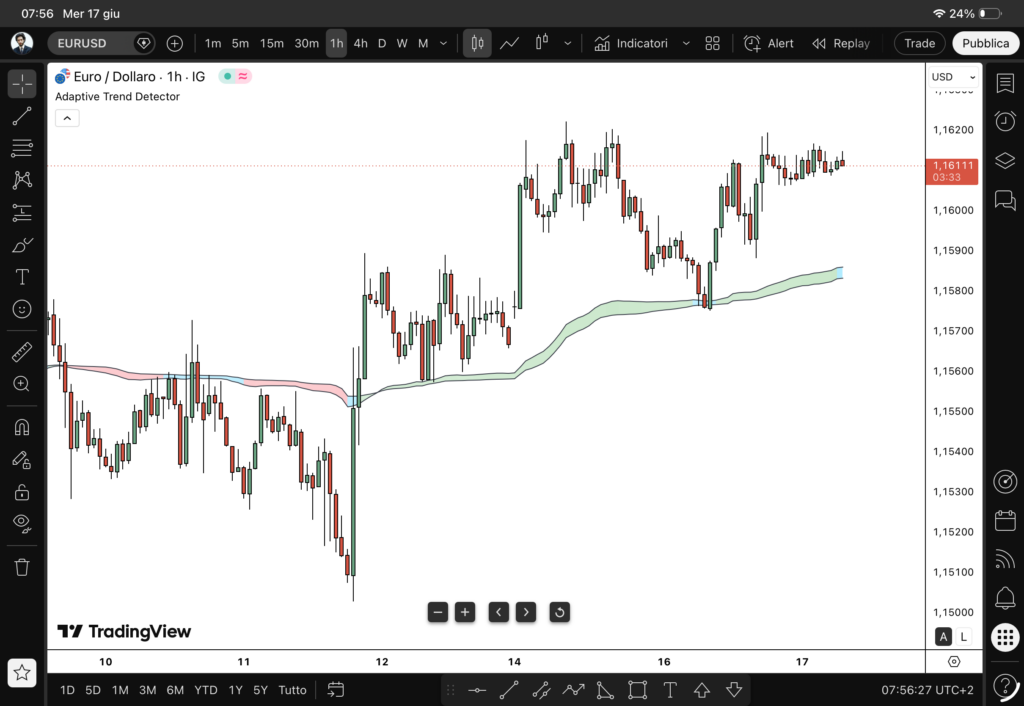
Task: Collapse the indicator legend chevron
Action: click(67, 118)
